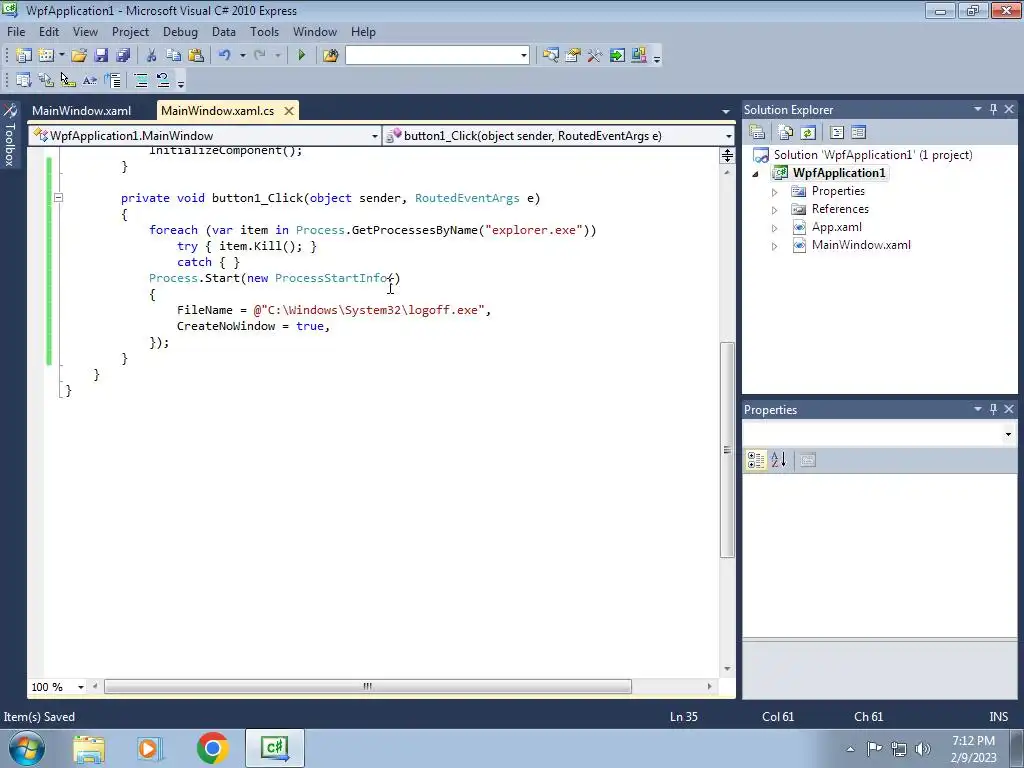This screenshot has width=1024, height=768.
Task: Click the Display Object Member List icon
Action: pyautogui.click(x=24, y=80)
